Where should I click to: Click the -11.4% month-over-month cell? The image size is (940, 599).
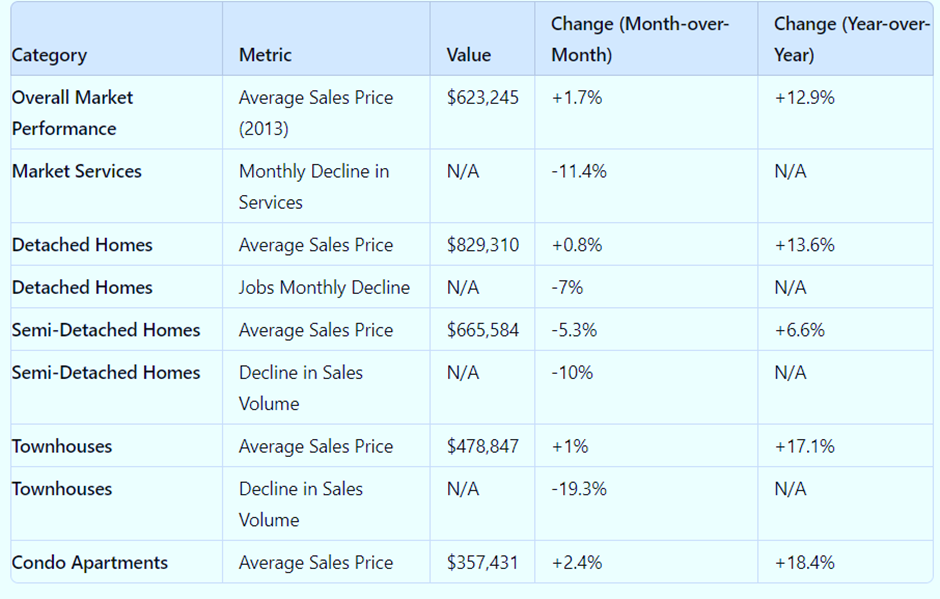579,171
